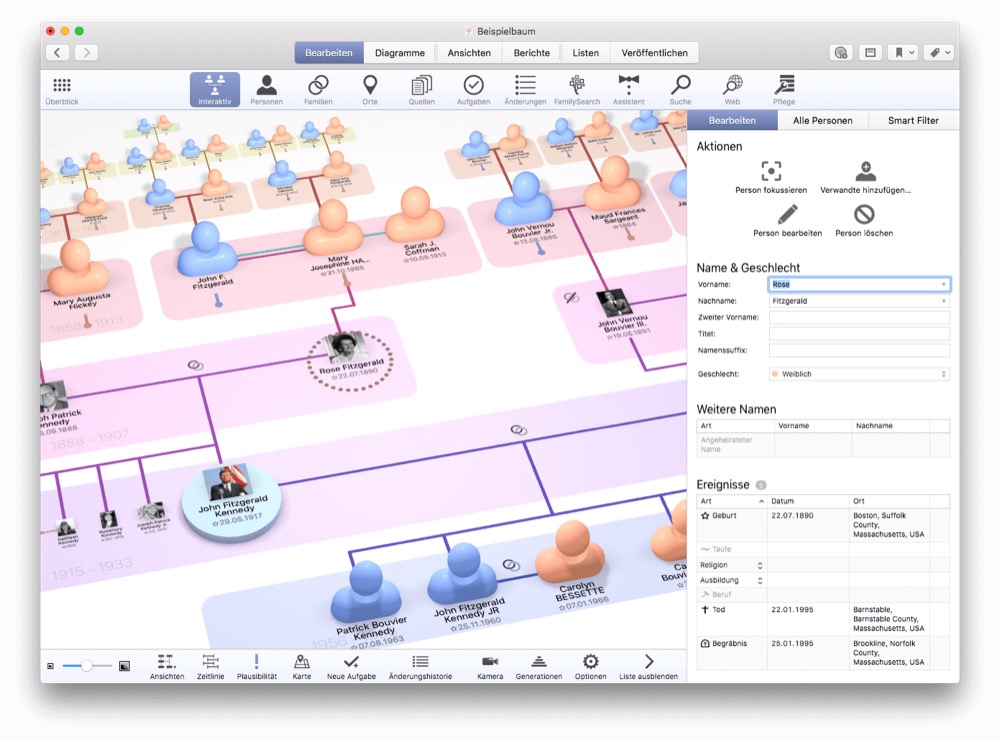Open the Quellen sources section
Screen dimensions: 1000x741
point(421,89)
